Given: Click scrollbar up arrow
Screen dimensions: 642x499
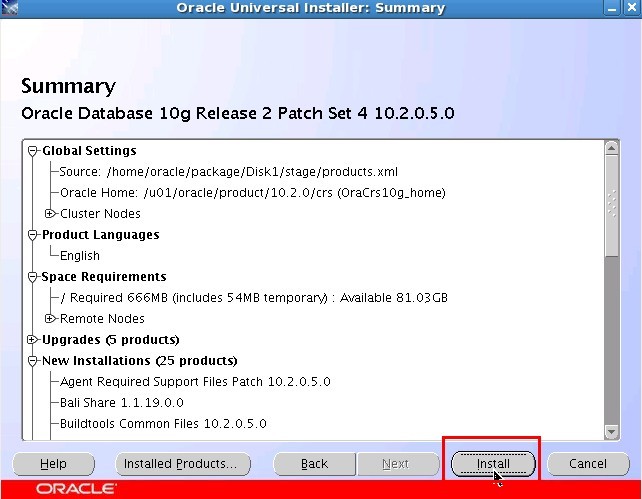Looking at the screenshot, I should click(x=612, y=148).
